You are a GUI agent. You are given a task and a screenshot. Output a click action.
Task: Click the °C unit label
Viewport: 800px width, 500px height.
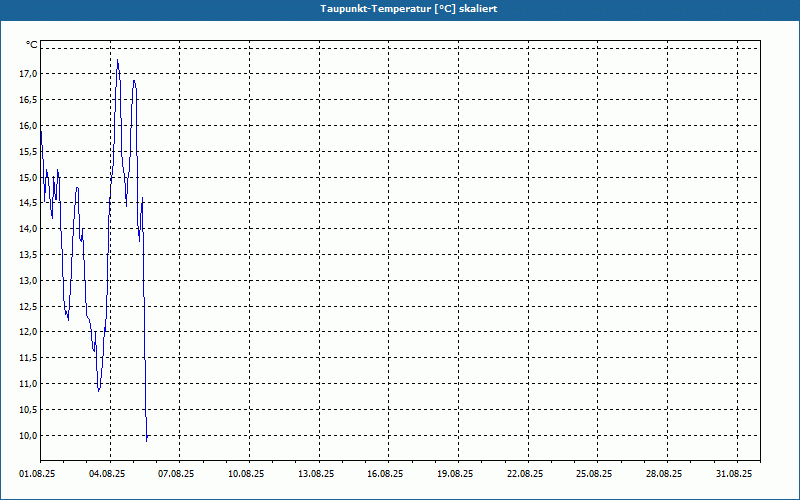(32, 45)
